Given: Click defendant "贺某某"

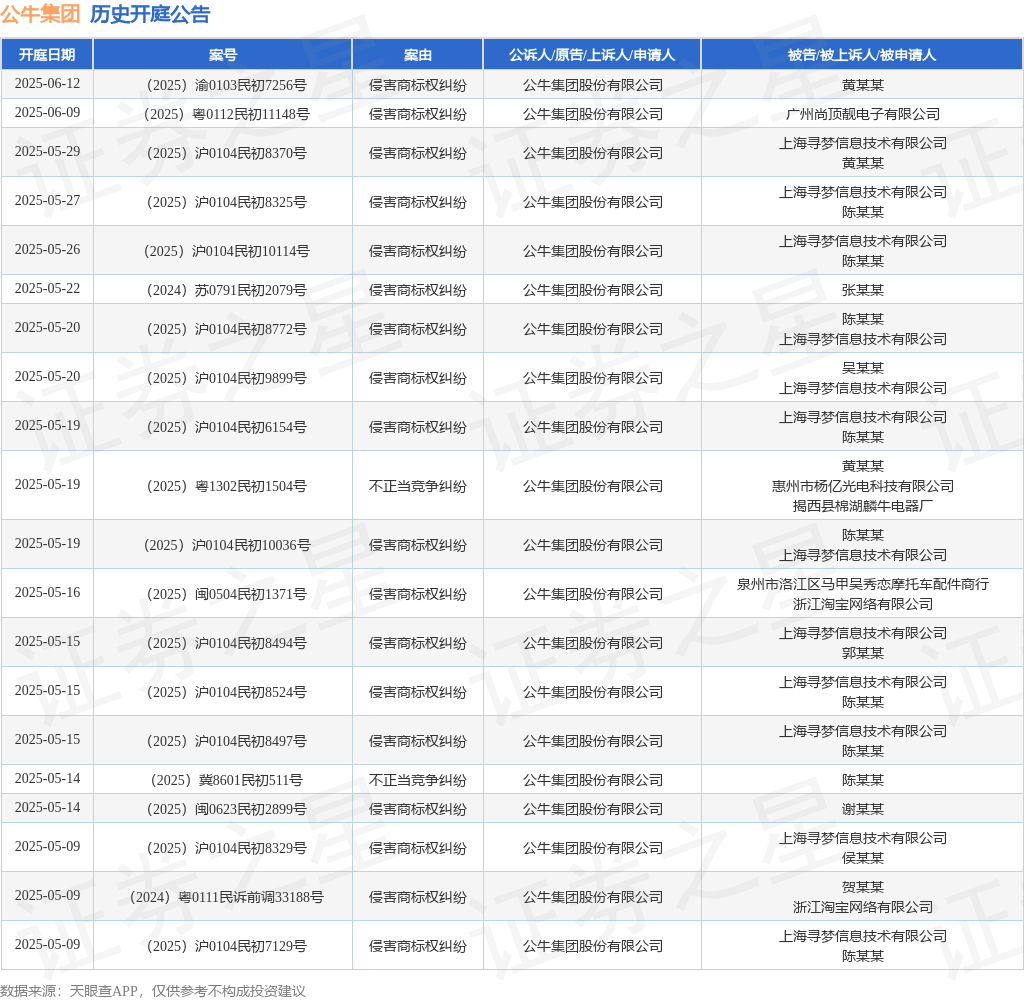Looking at the screenshot, I should pos(863,888).
